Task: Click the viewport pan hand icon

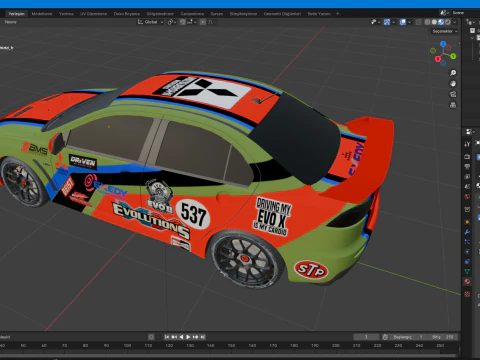Action: 453,84
